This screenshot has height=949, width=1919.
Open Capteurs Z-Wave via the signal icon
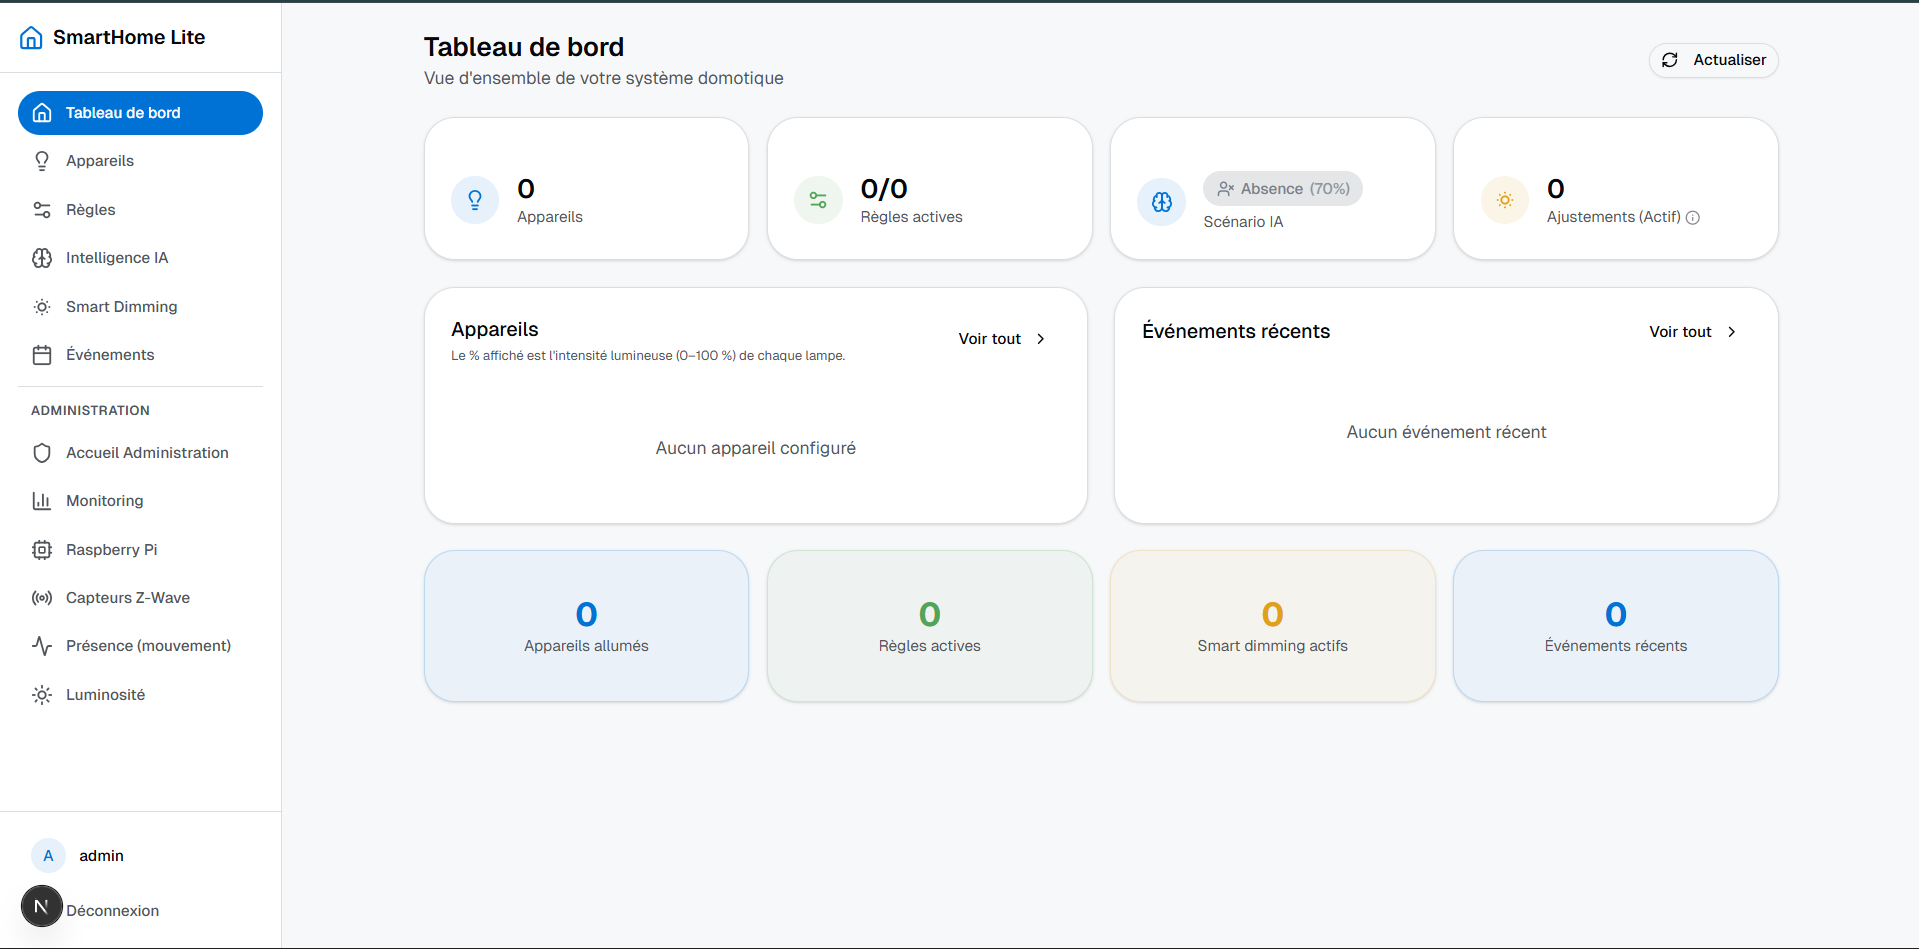[x=42, y=597]
